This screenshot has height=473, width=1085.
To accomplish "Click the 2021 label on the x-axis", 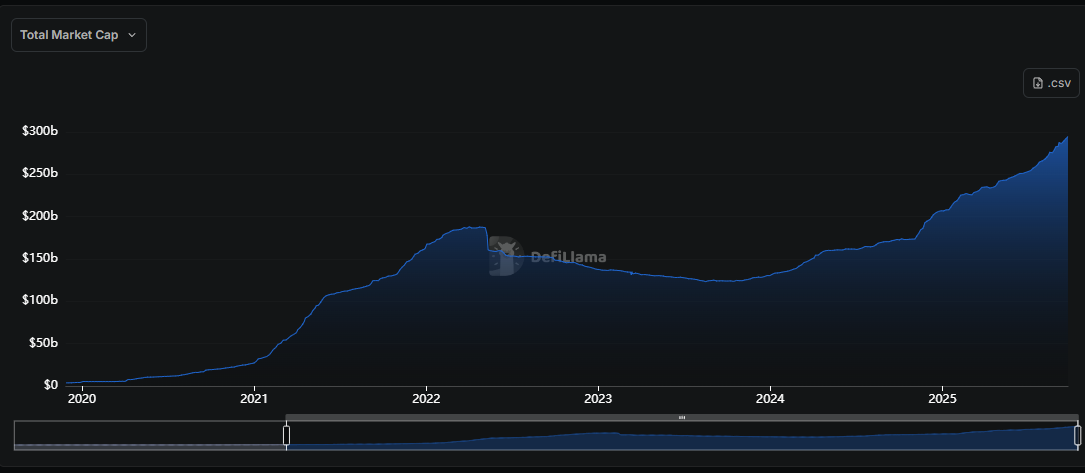I will [254, 400].
